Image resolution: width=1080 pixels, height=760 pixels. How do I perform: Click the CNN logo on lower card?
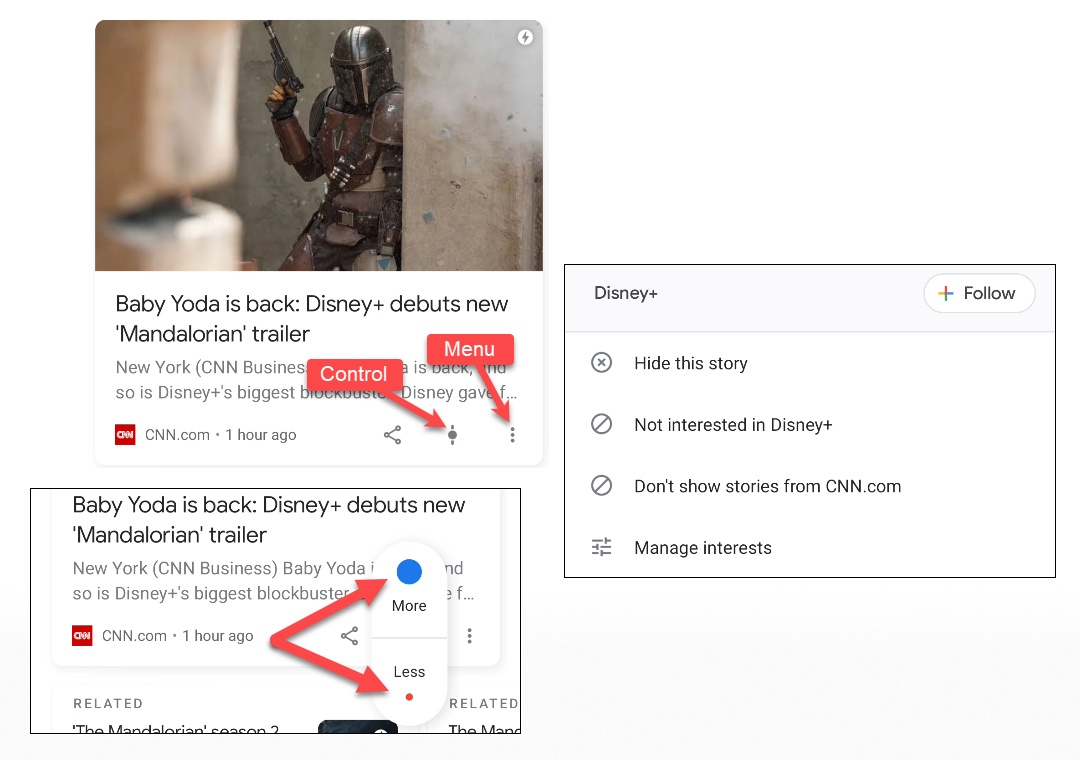tap(82, 636)
